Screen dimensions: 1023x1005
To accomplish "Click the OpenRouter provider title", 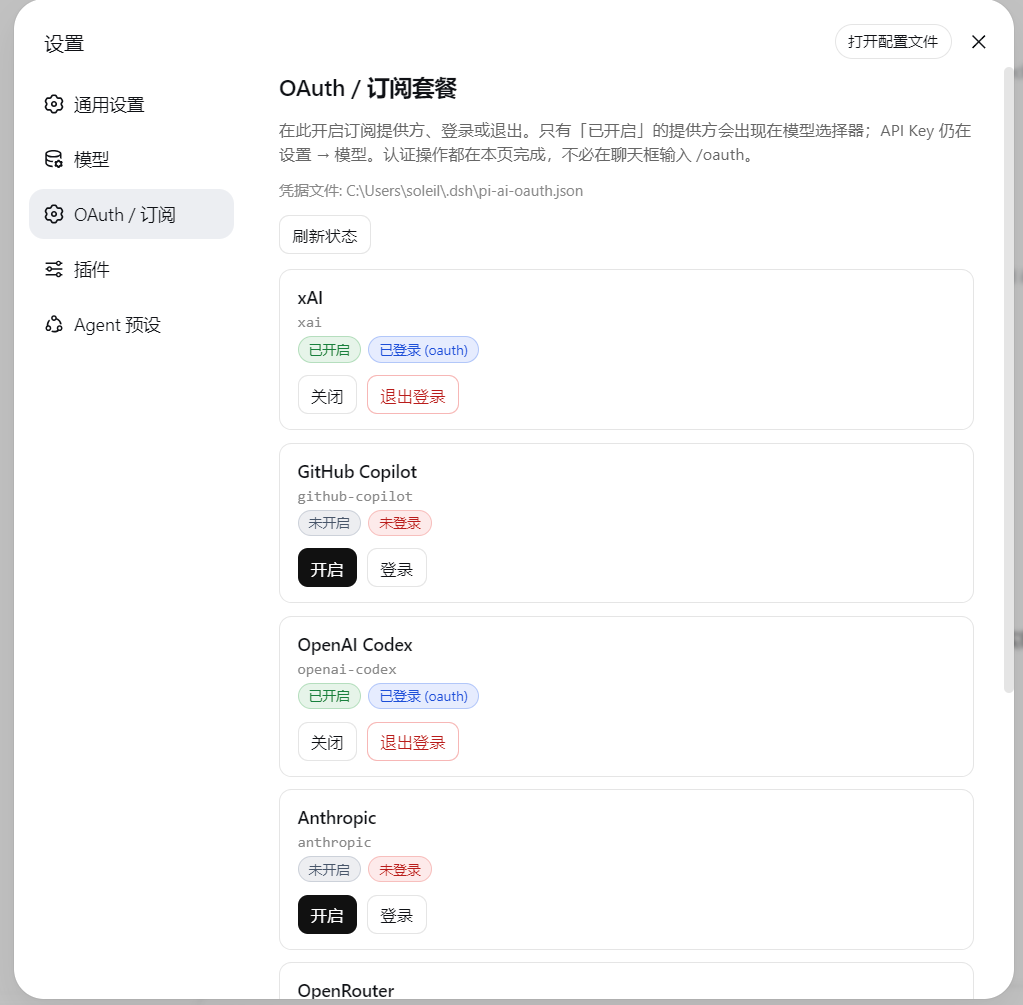I will coord(346,991).
